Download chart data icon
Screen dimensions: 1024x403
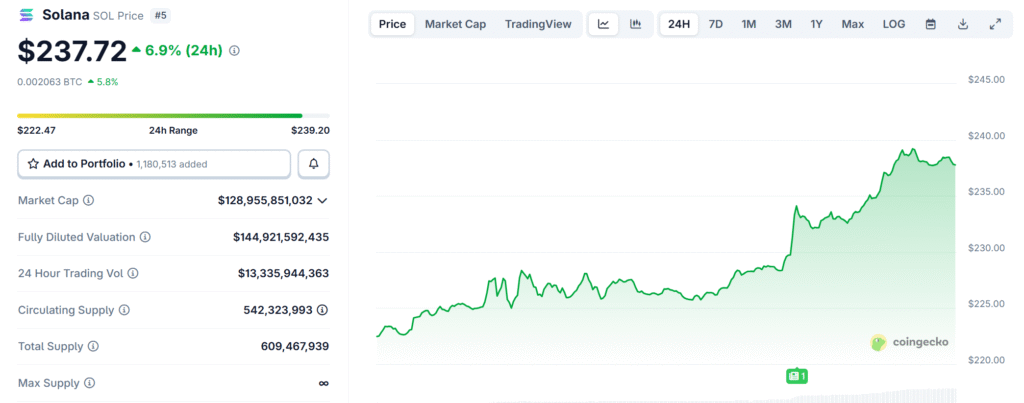pos(963,24)
